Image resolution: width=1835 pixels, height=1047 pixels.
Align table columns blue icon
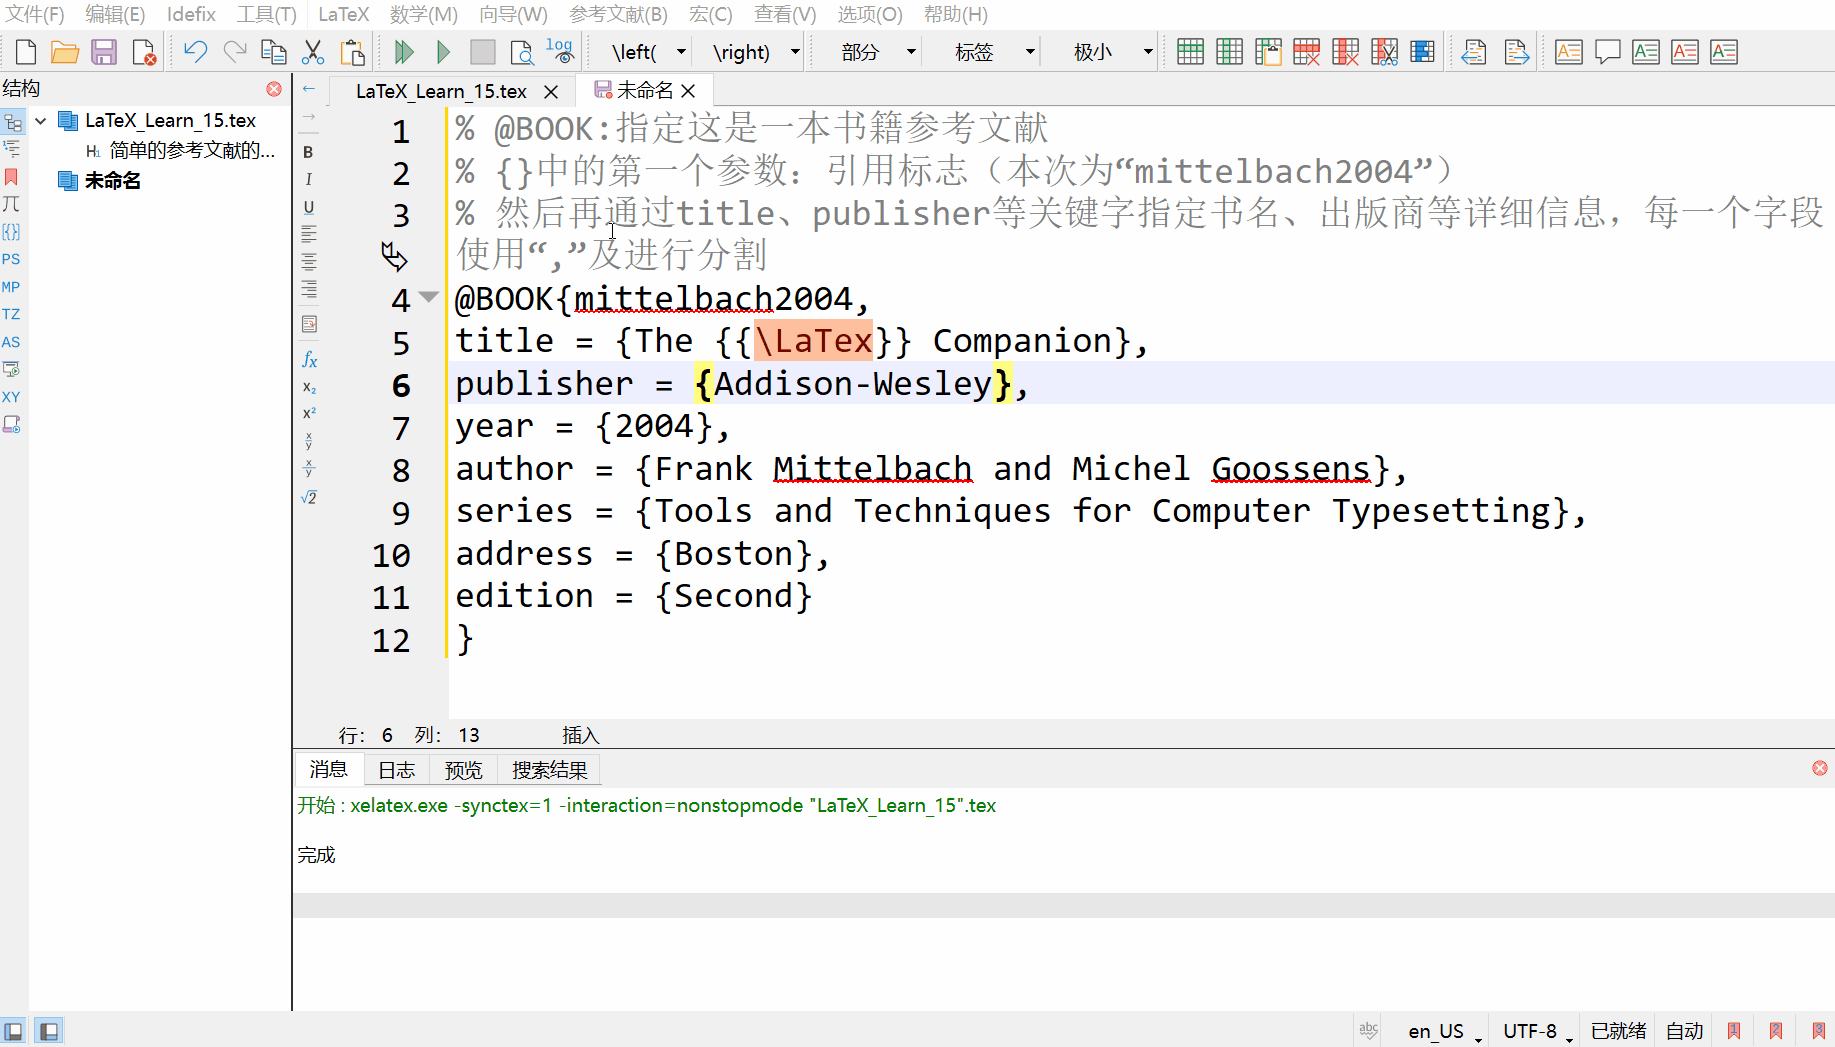(x=1422, y=52)
